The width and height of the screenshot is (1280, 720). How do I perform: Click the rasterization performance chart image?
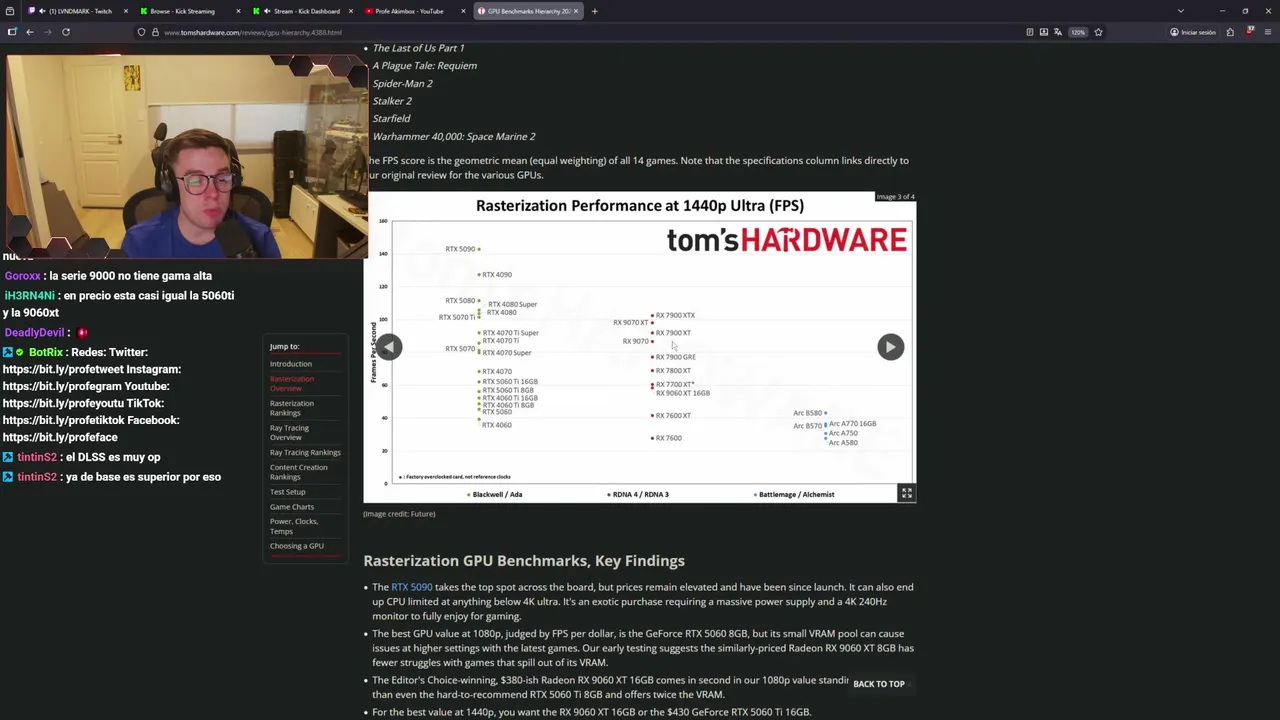(x=640, y=347)
